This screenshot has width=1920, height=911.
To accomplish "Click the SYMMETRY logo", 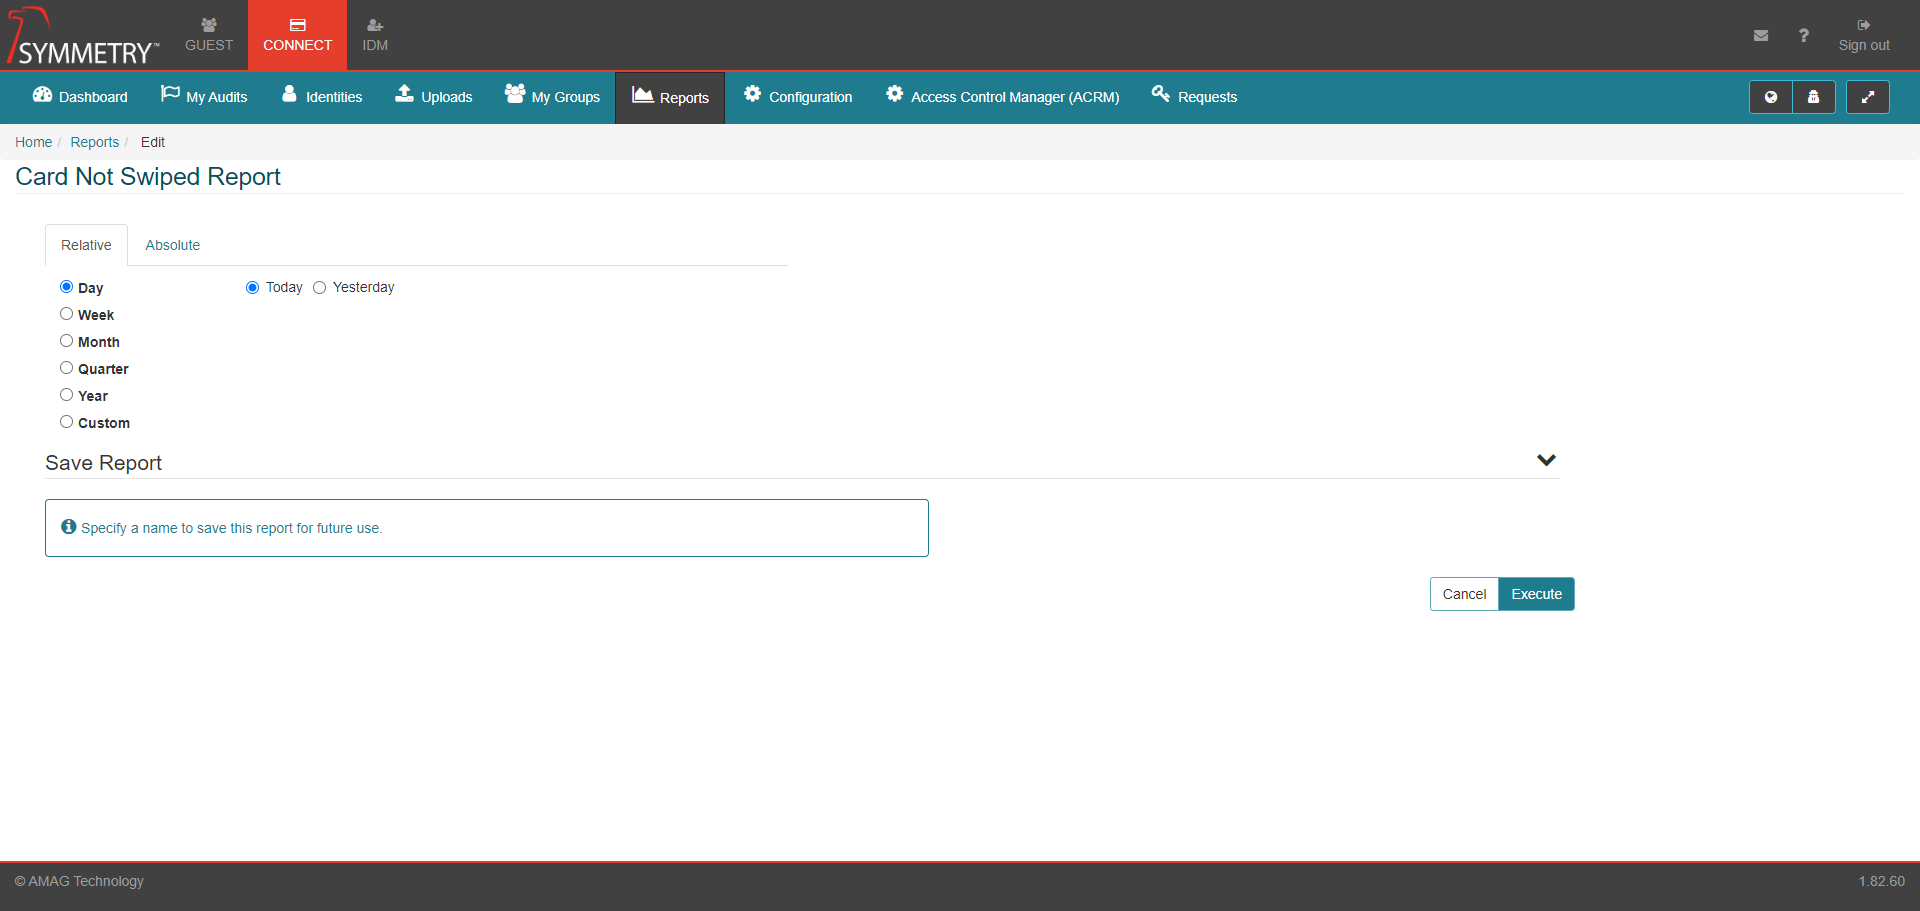I will [x=84, y=38].
